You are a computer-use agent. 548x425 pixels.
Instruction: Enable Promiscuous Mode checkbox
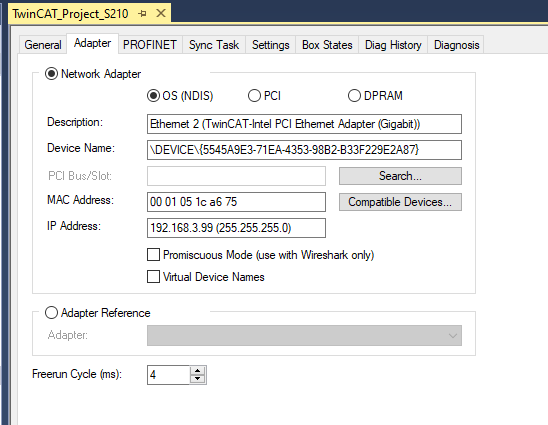pos(153,255)
